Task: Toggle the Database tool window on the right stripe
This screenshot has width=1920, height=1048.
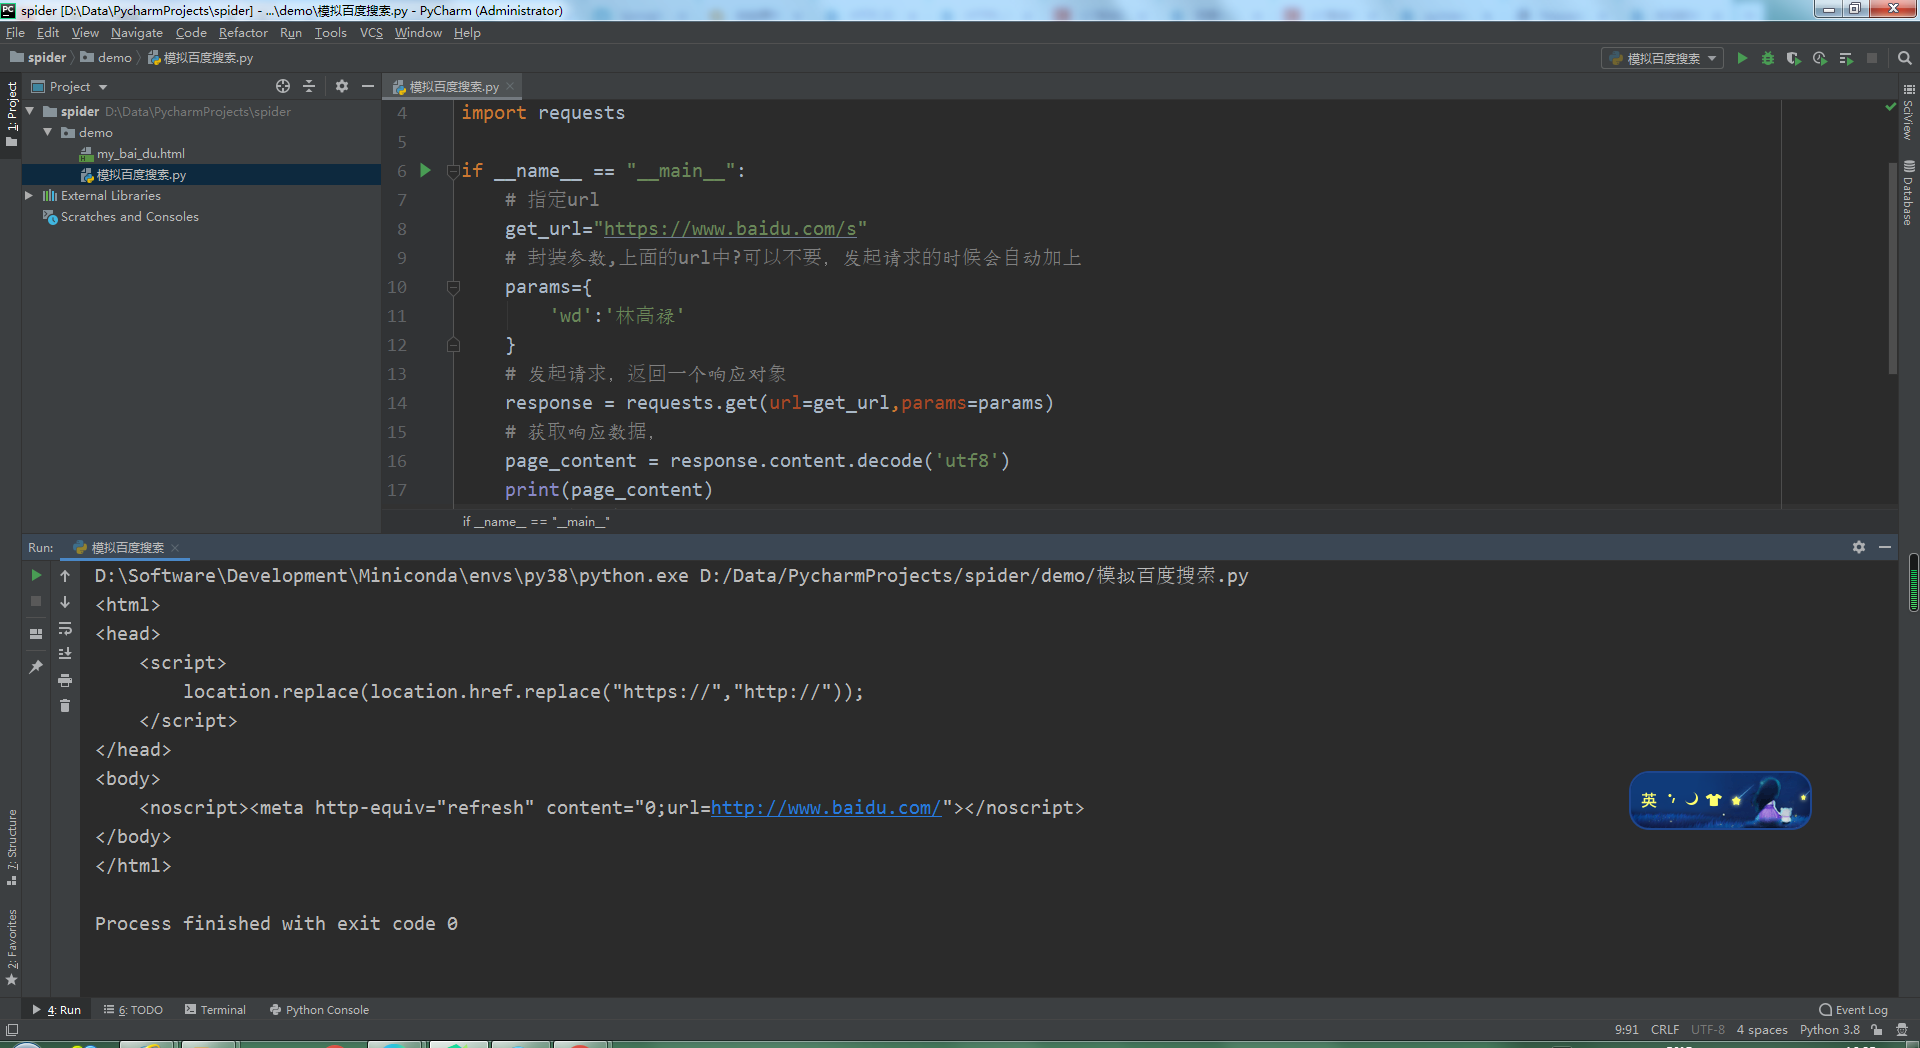Action: click(1908, 193)
